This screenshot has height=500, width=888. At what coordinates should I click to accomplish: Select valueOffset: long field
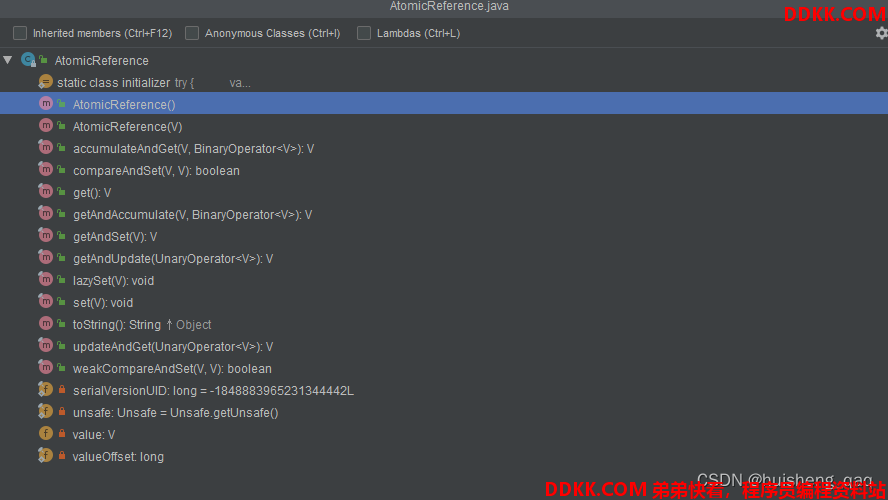point(444,456)
